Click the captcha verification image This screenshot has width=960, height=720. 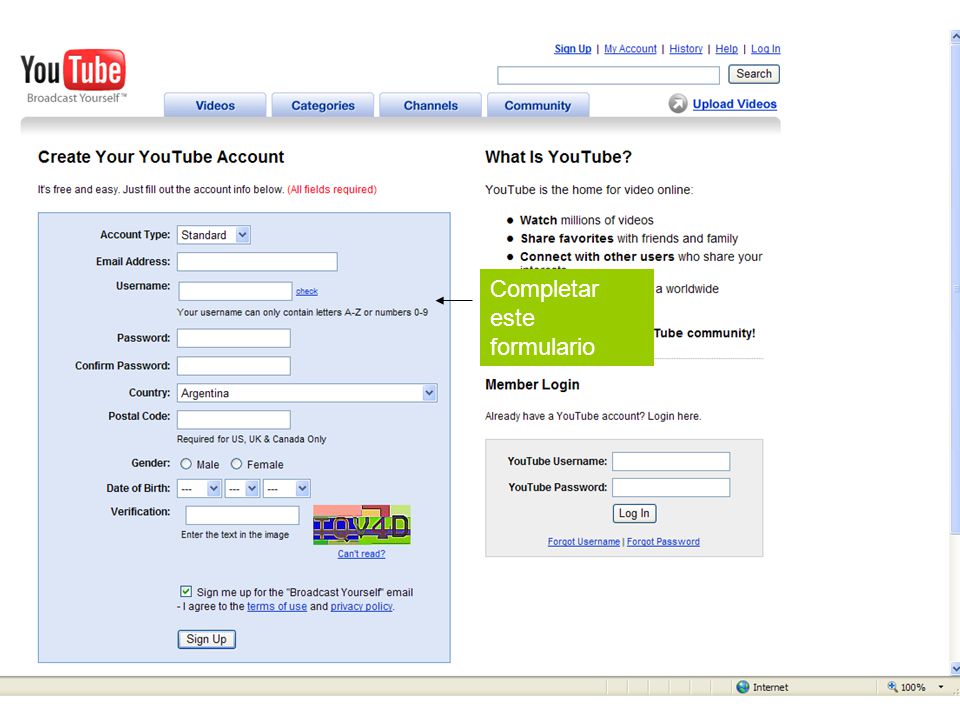point(361,525)
